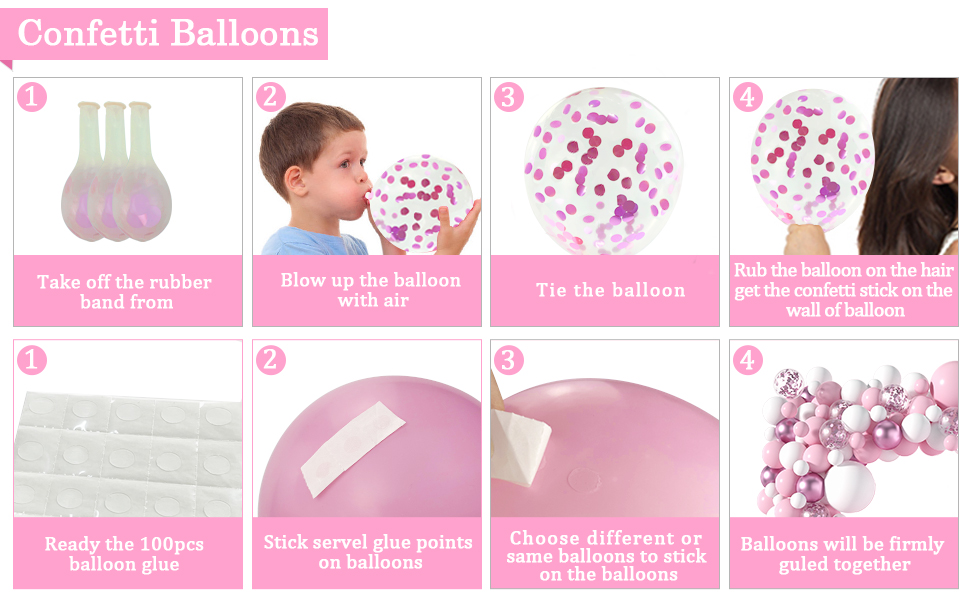Open the 100pcs glue dots sheet image
The height and width of the screenshot is (600, 970).
(128, 429)
